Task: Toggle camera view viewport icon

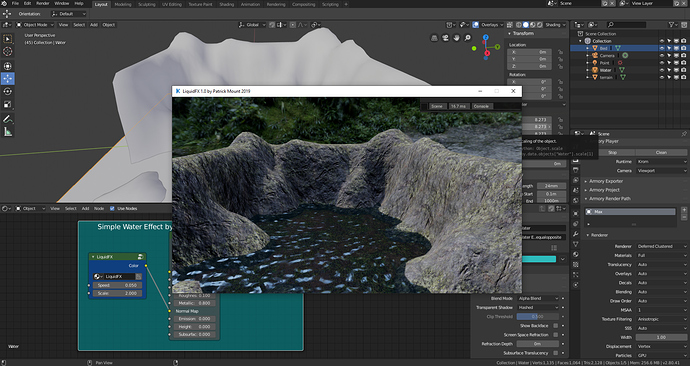Action: point(445,38)
